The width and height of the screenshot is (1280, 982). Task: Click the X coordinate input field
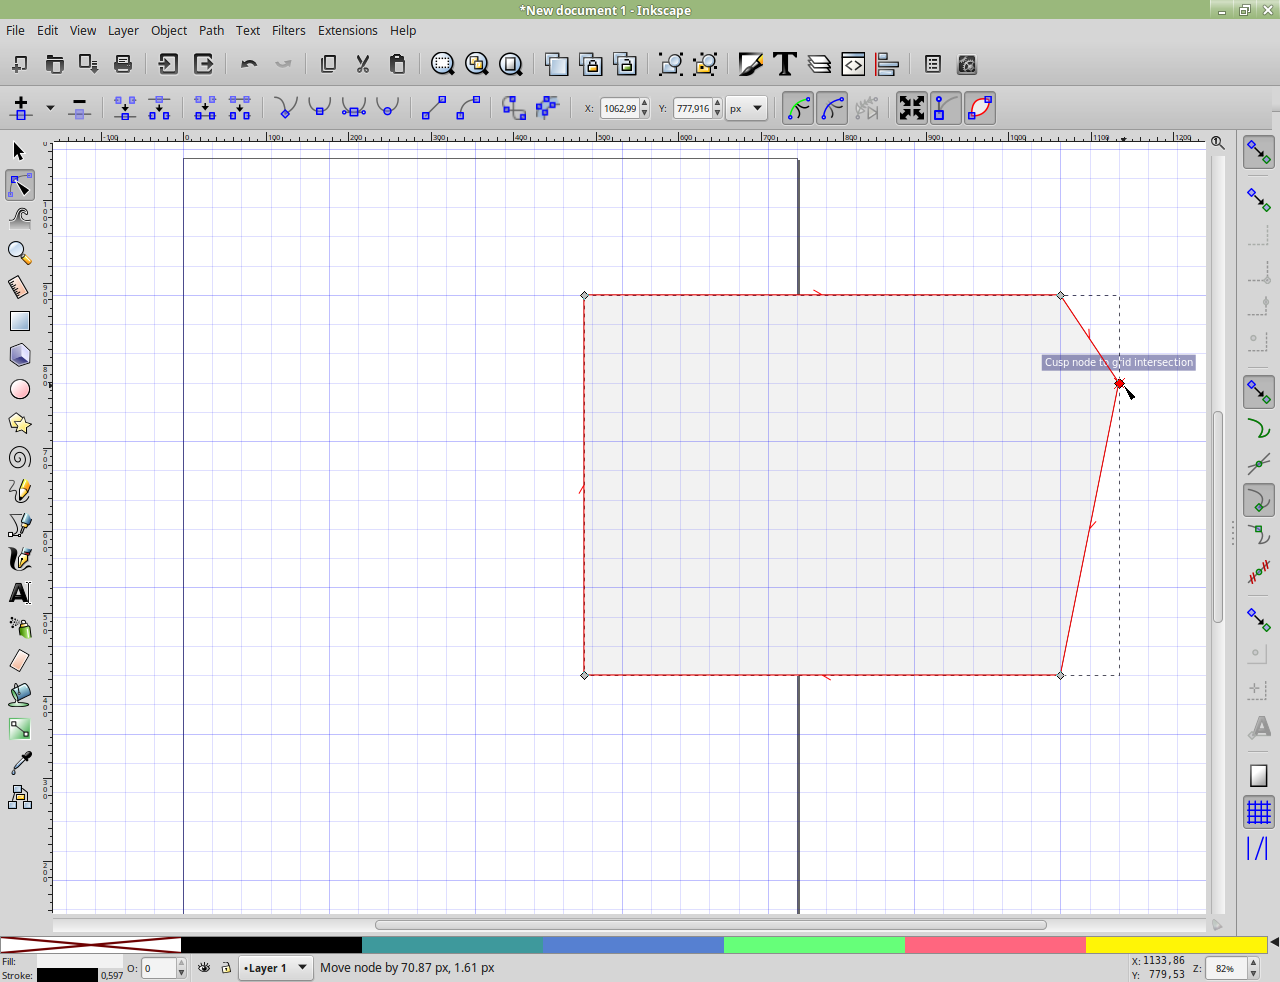pos(620,108)
